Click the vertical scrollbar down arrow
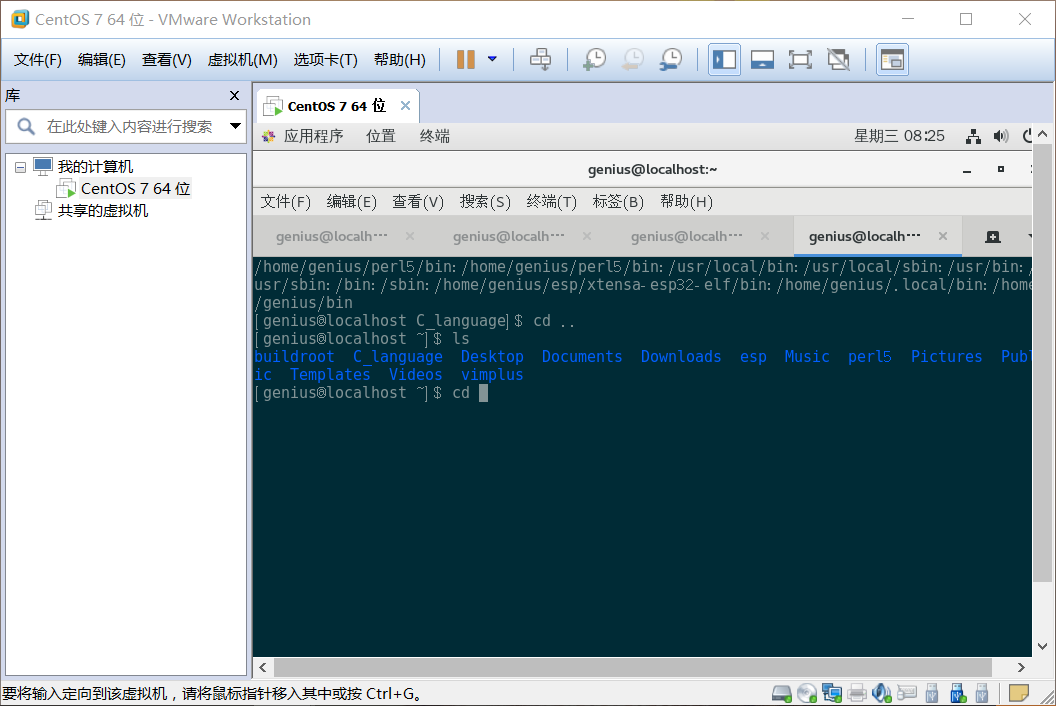 pyautogui.click(x=1043, y=646)
